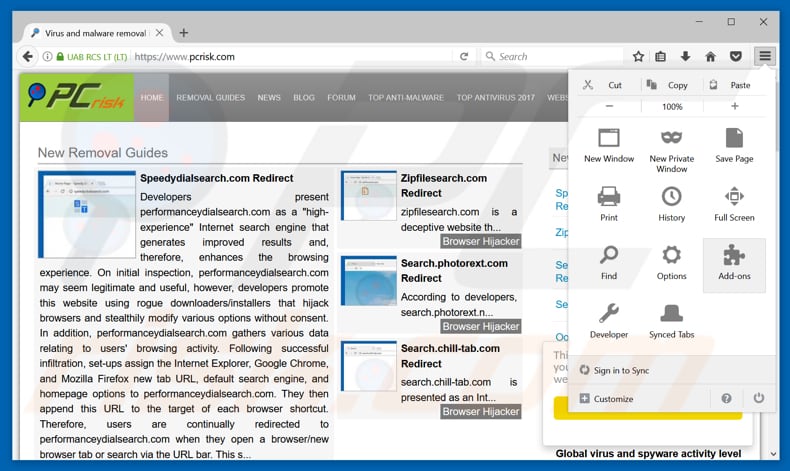Zoom out with minus button
790x471 pixels.
coord(609,106)
